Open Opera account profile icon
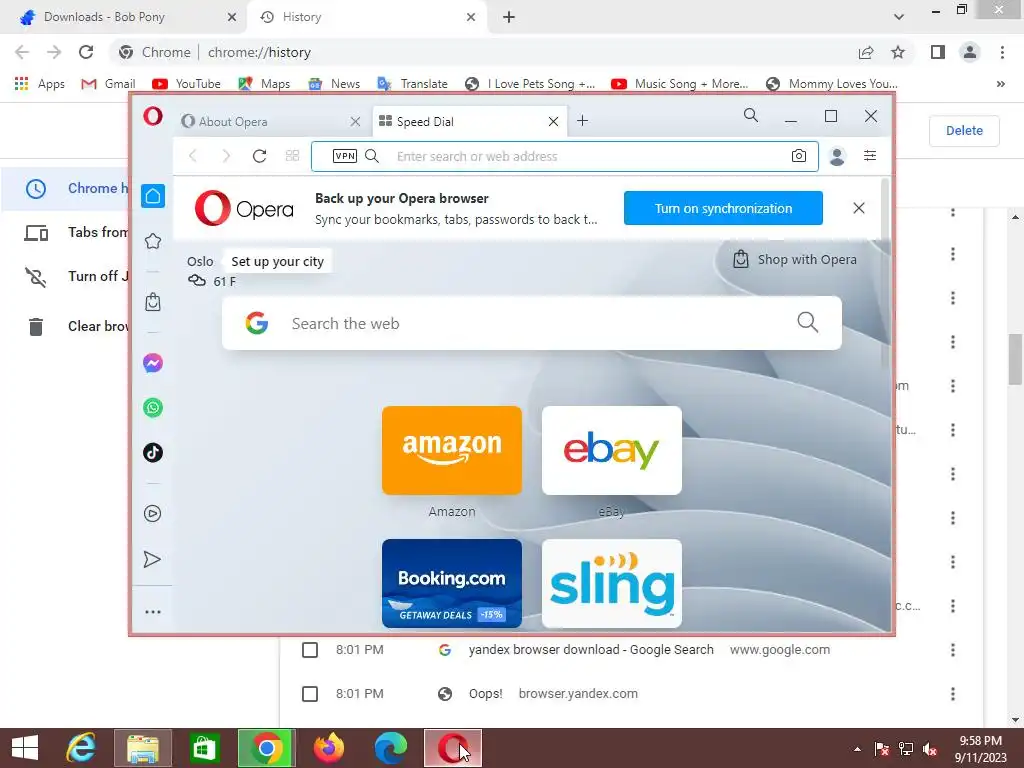The height and width of the screenshot is (768, 1024). [x=837, y=156]
